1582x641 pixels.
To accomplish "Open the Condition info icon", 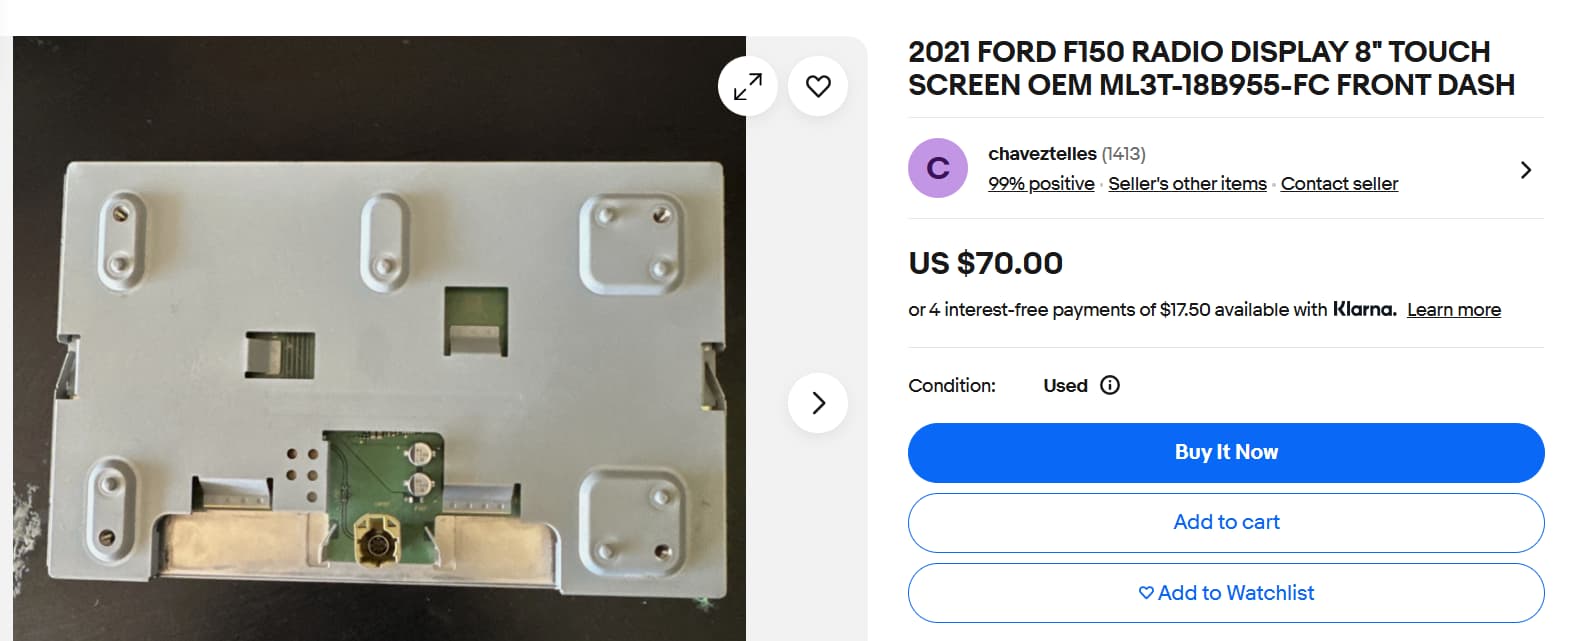I will coord(1110,385).
